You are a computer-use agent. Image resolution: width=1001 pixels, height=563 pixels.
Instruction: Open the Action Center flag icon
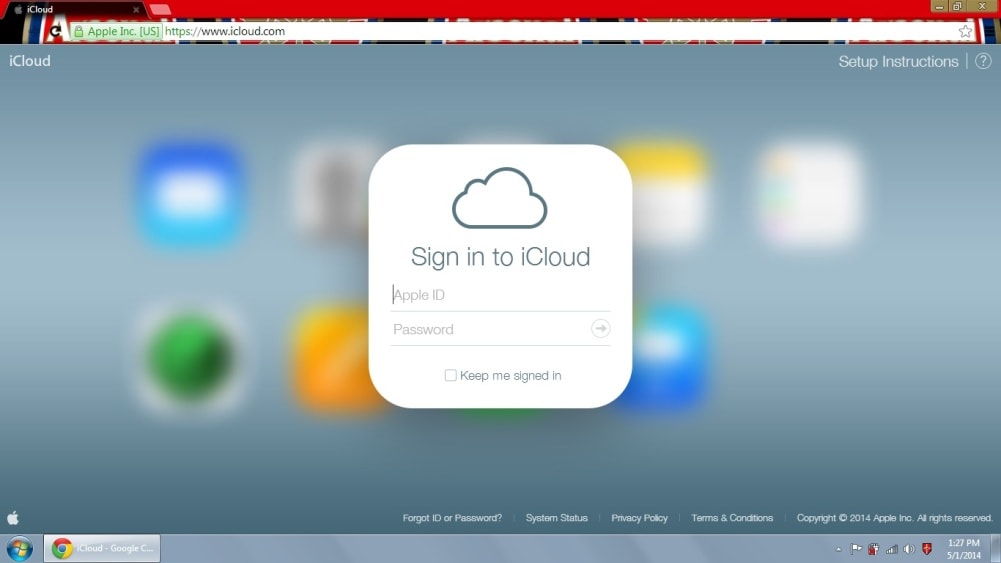coord(856,548)
